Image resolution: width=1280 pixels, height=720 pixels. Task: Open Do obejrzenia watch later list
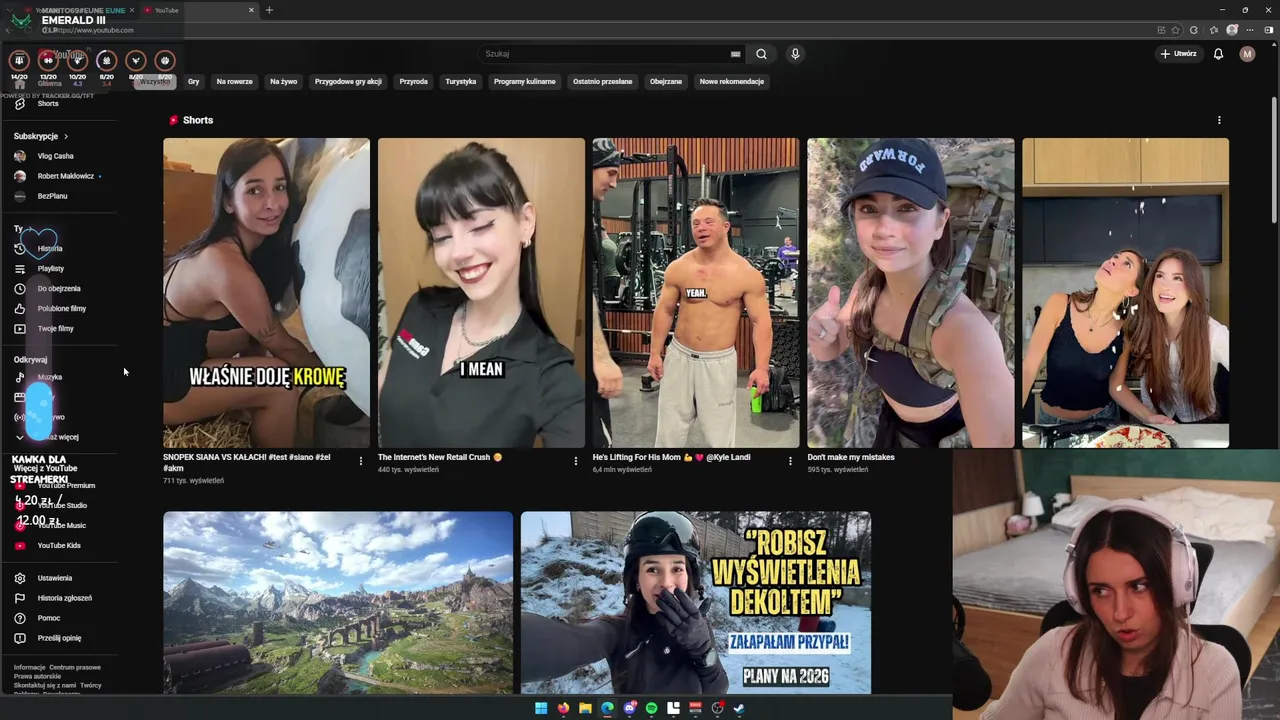(x=60, y=288)
